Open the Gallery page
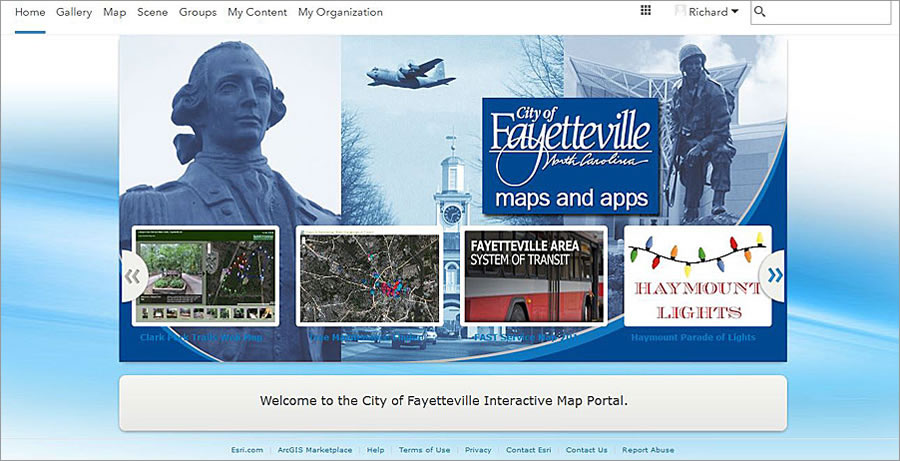Image resolution: width=900 pixels, height=461 pixels. [74, 12]
